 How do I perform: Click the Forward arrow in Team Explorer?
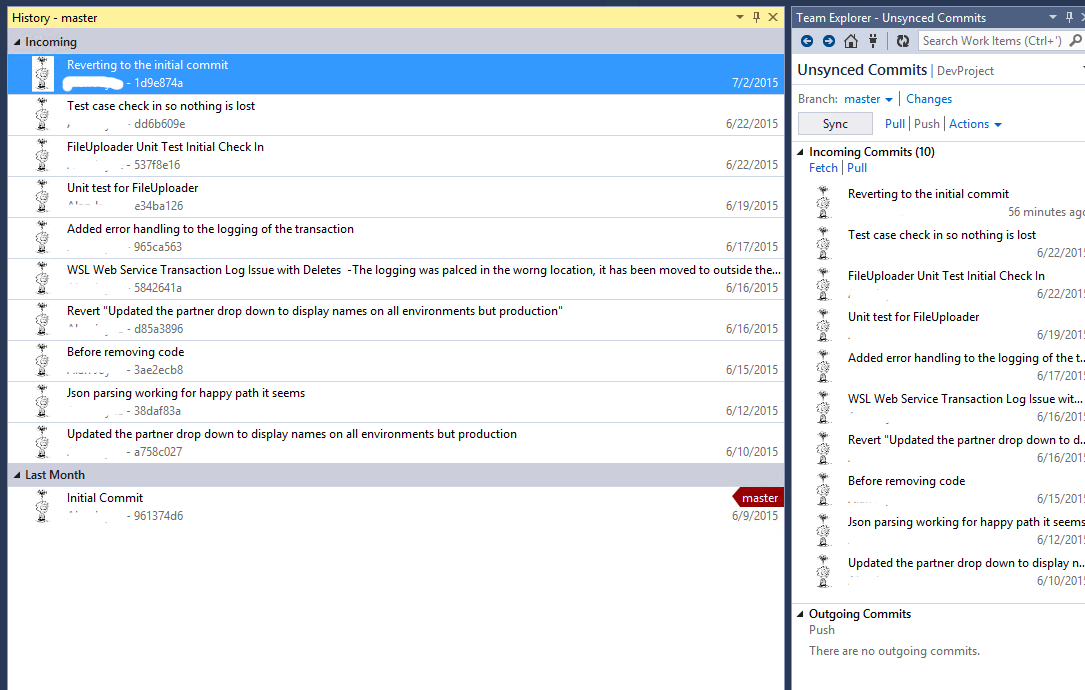coord(828,41)
